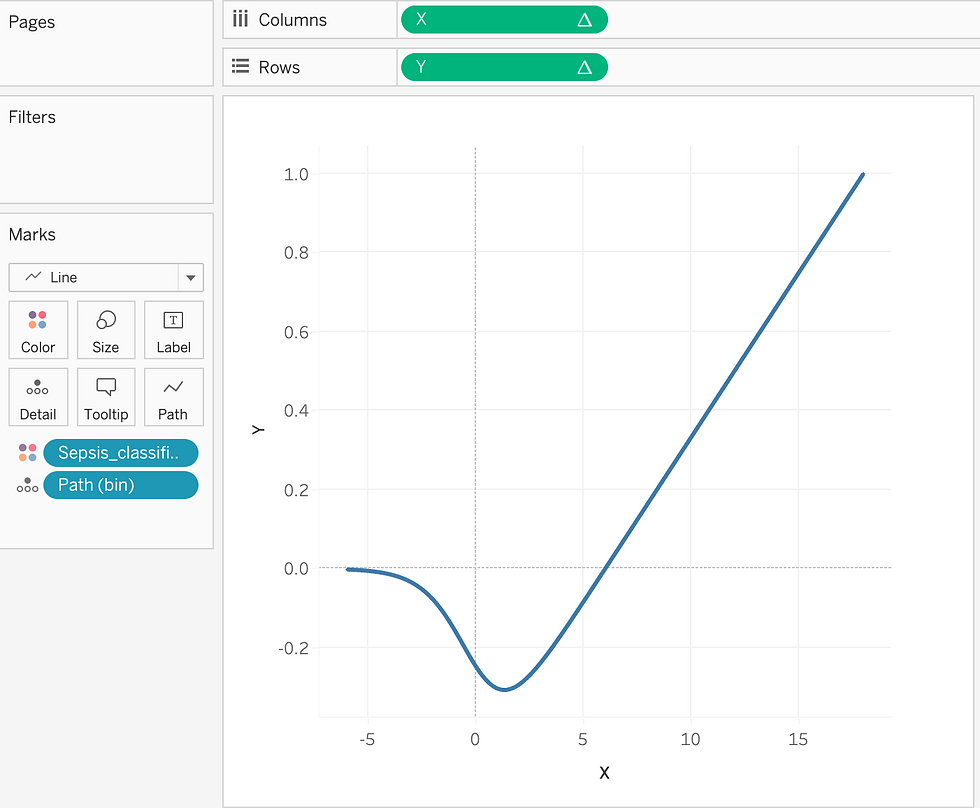
Task: Click the X axis title
Action: point(604,773)
